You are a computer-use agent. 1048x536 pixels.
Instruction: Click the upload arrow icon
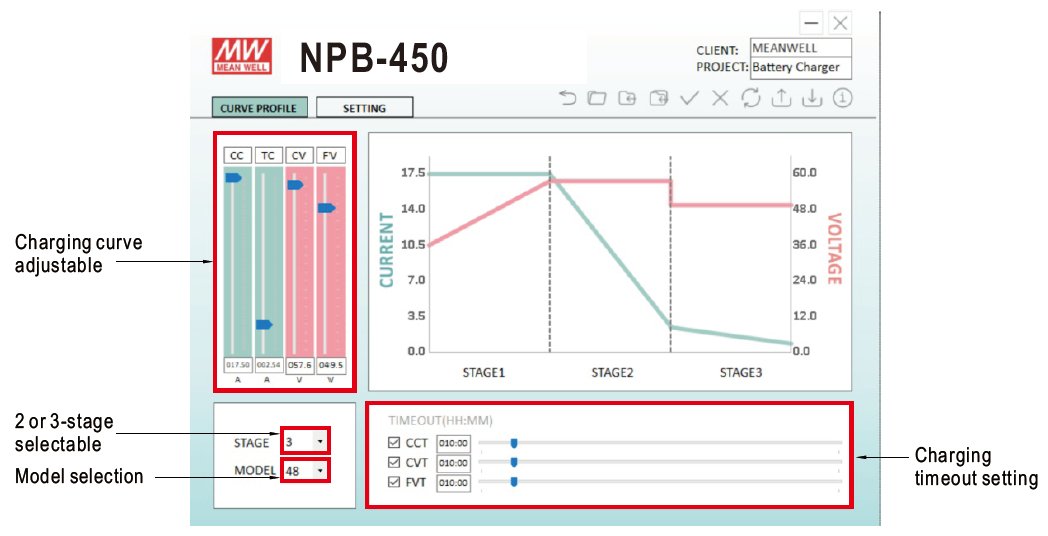click(781, 98)
